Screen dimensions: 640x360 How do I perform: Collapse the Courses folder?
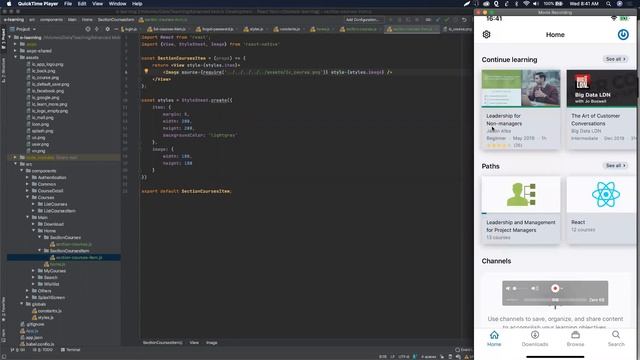(x=27, y=198)
